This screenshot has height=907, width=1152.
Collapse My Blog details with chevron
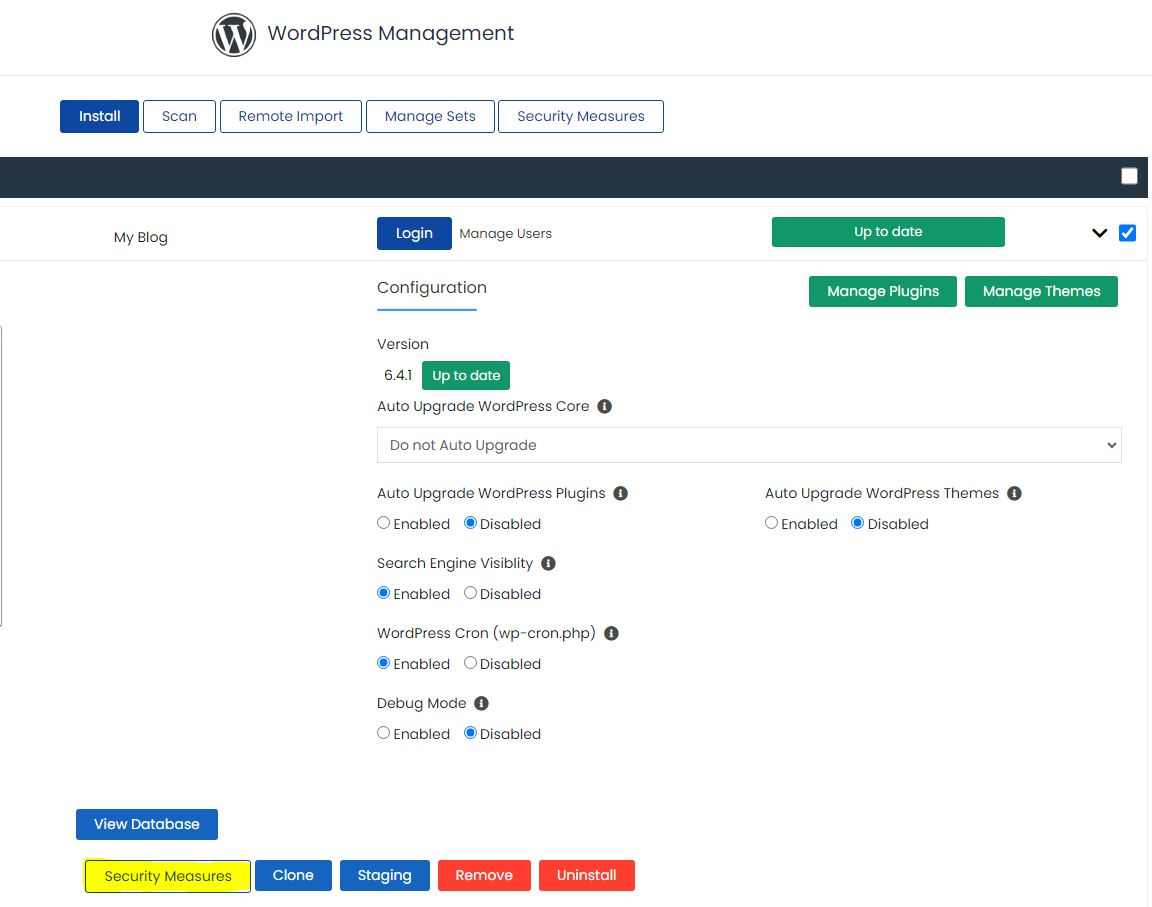coord(1099,233)
